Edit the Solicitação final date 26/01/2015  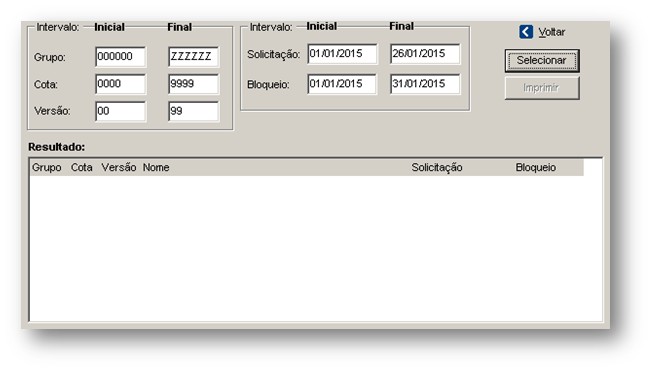(x=425, y=54)
